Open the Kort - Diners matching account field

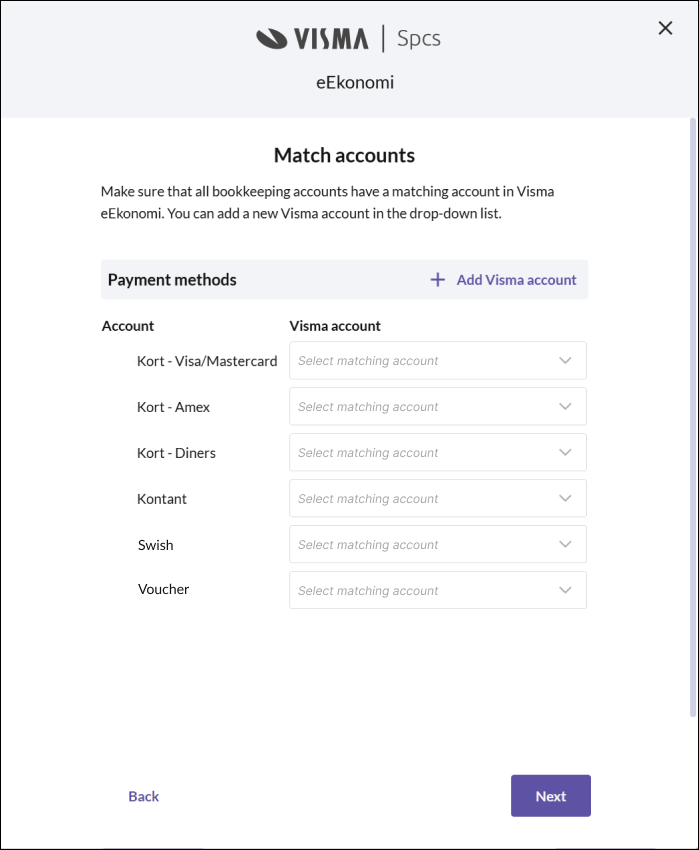[x=438, y=452]
